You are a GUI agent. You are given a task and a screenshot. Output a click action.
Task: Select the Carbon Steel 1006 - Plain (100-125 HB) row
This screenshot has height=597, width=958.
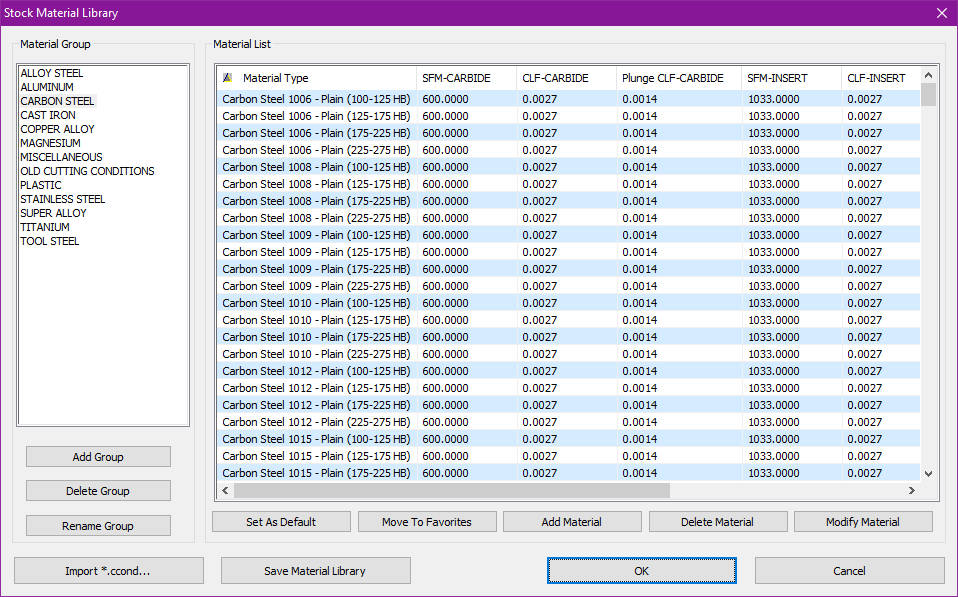[x=320, y=99]
